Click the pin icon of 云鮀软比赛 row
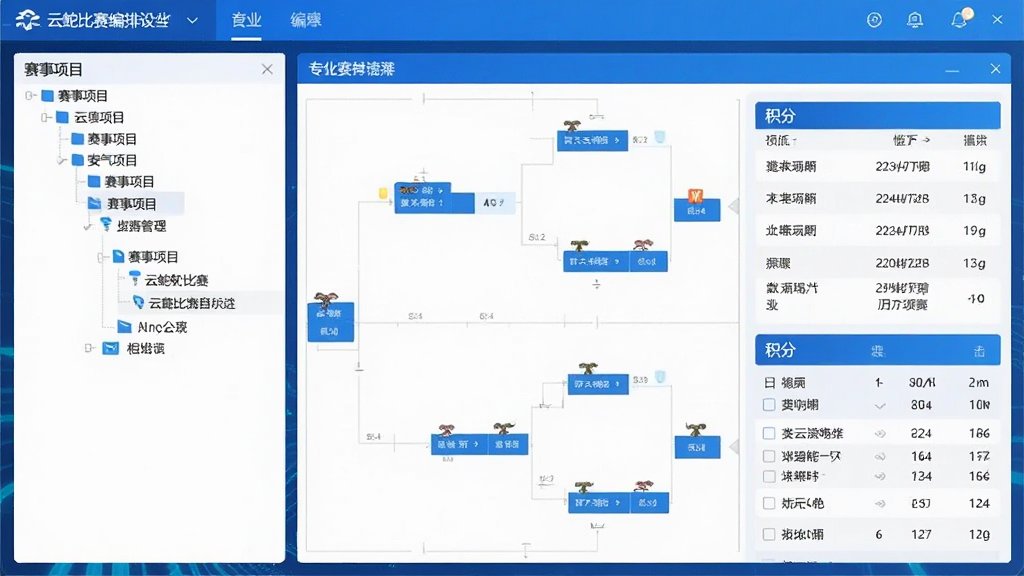This screenshot has width=1024, height=576. pyautogui.click(x=135, y=279)
